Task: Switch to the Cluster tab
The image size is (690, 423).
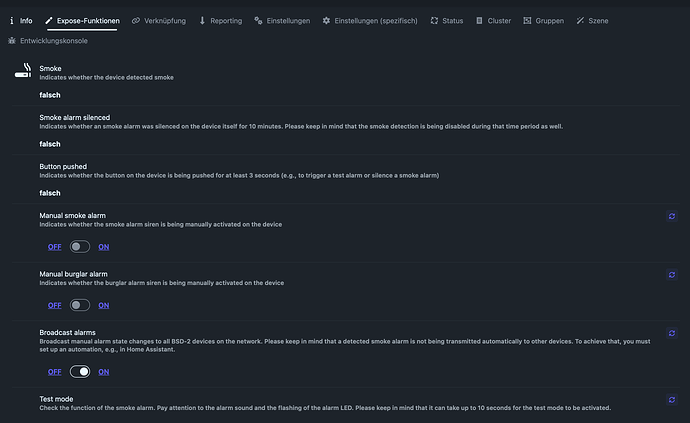Action: tap(493, 21)
